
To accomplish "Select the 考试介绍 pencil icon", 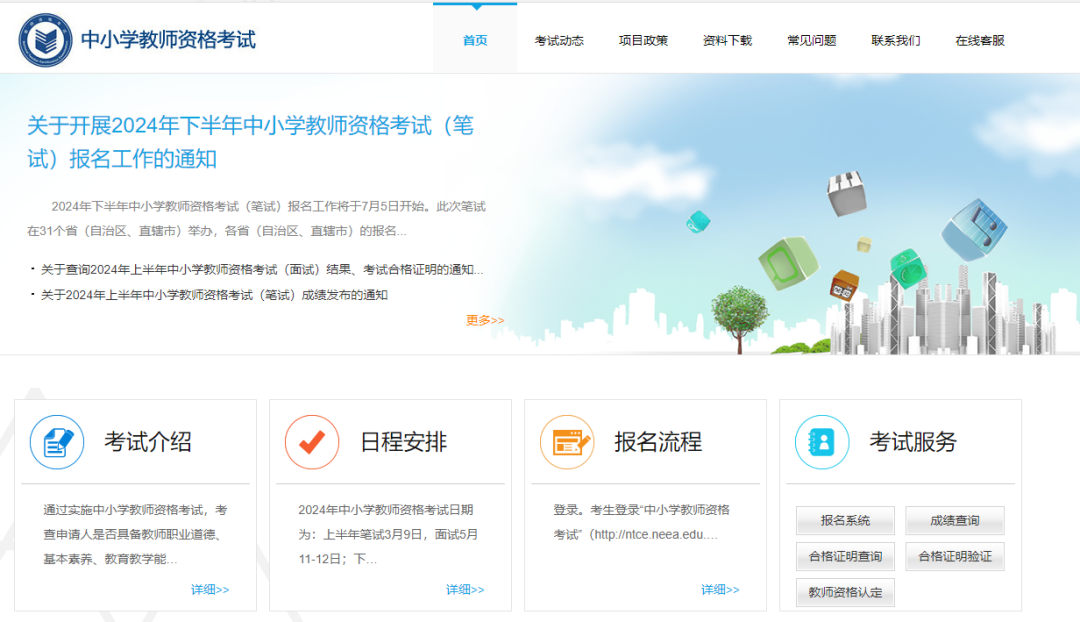I will [x=57, y=441].
